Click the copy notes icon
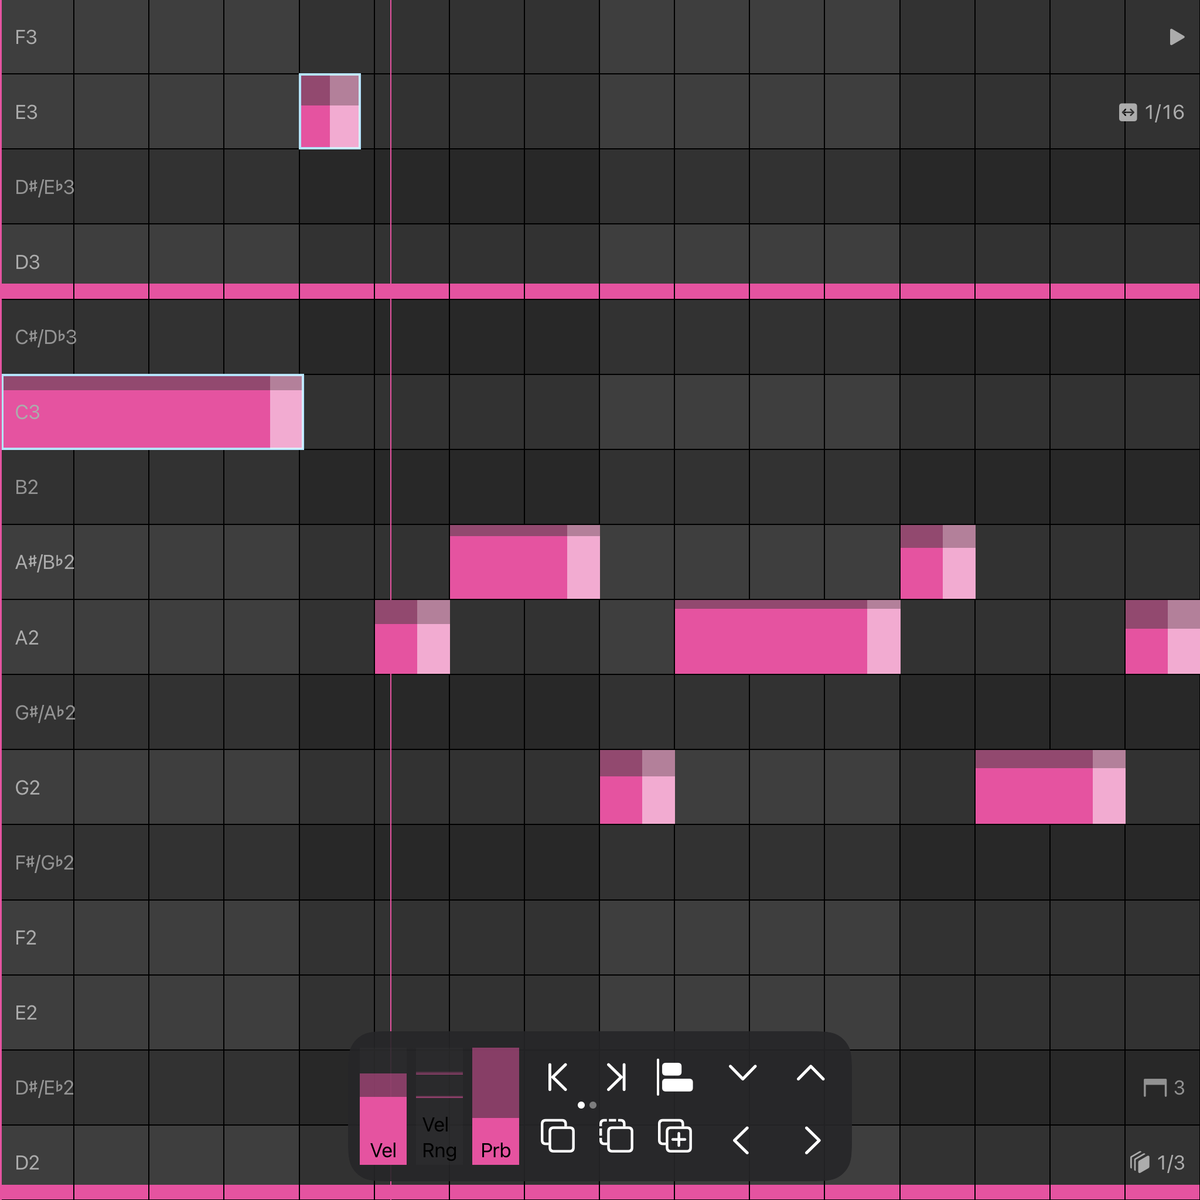Screen dimensions: 1200x1200 click(x=558, y=1136)
